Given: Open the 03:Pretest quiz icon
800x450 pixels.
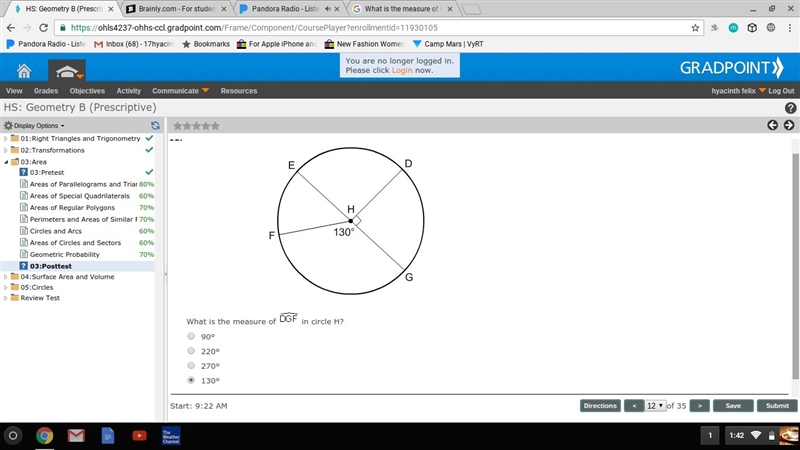Looking at the screenshot, I should coord(23,172).
